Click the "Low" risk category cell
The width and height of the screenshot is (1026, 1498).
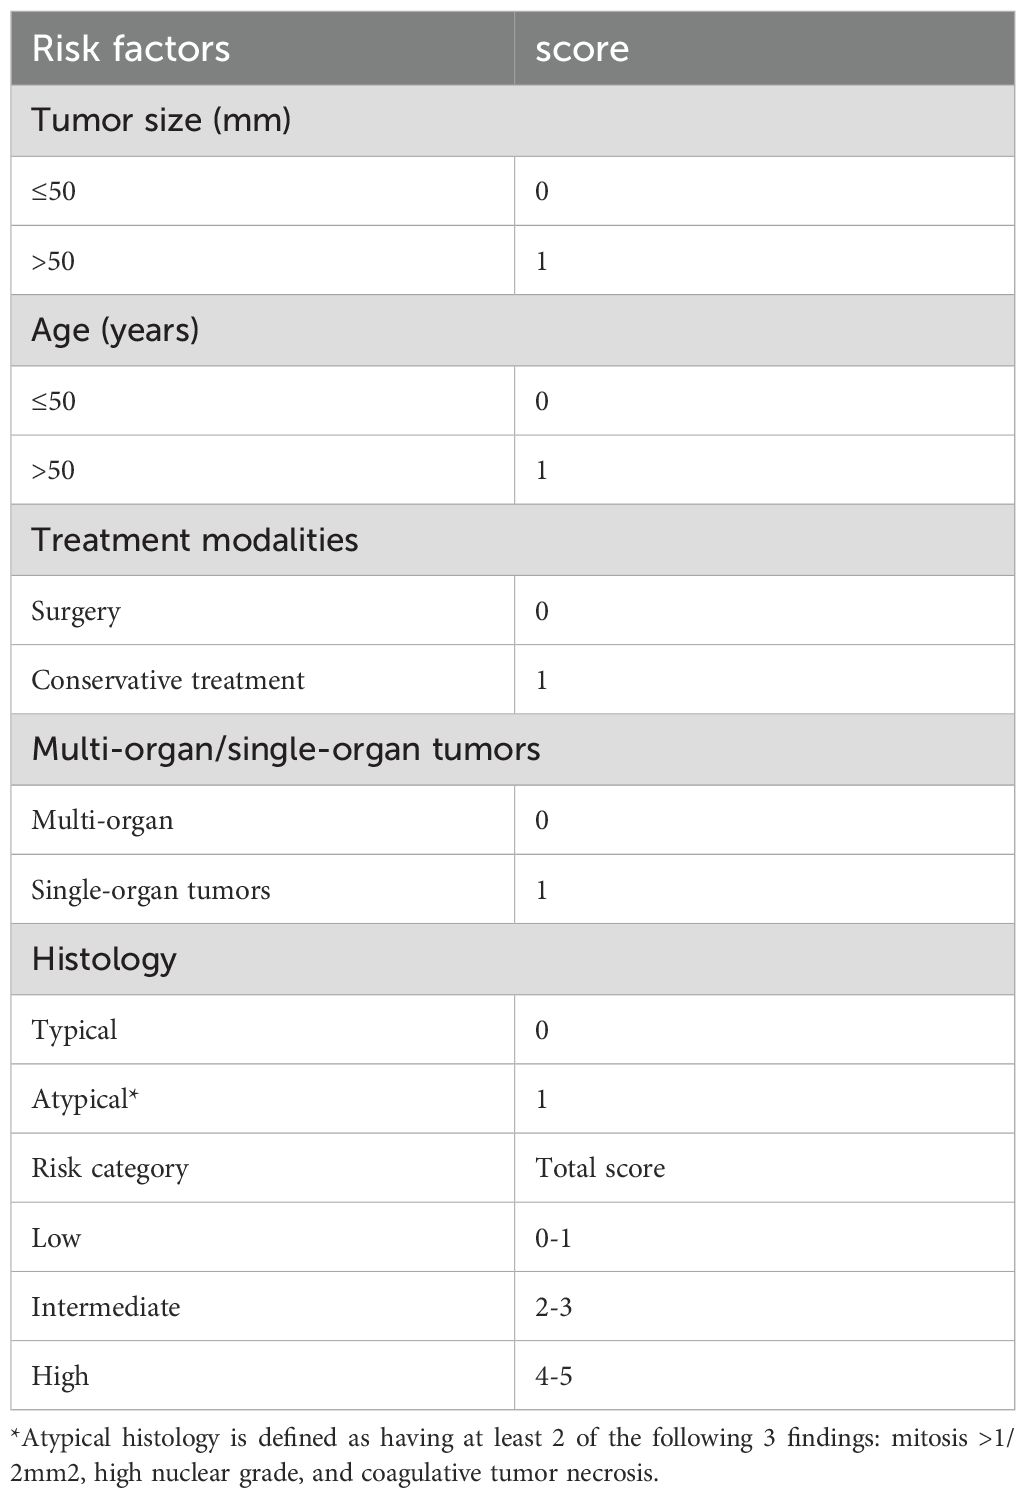tap(56, 1238)
